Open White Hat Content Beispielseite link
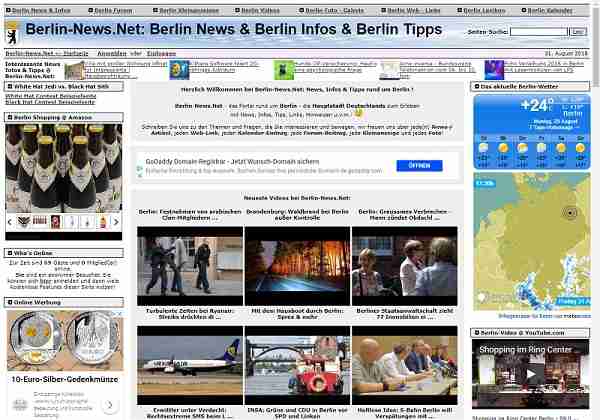The image size is (600, 420). [x=51, y=96]
